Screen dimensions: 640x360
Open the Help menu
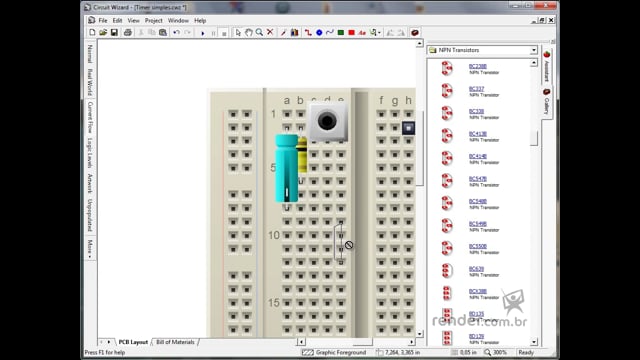click(200, 20)
